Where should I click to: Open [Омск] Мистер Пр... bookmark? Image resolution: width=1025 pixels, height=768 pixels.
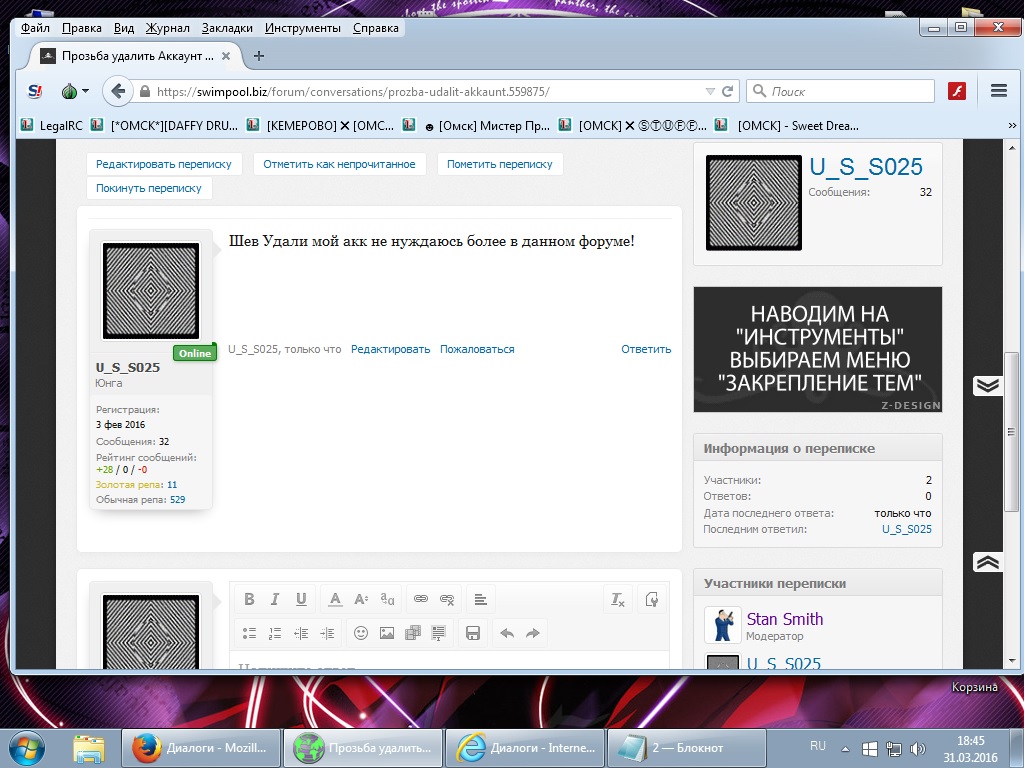[476, 125]
